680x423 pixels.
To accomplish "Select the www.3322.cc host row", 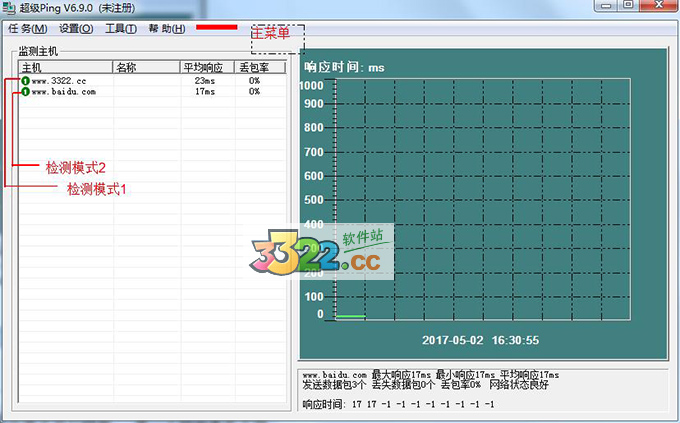I will (59, 81).
